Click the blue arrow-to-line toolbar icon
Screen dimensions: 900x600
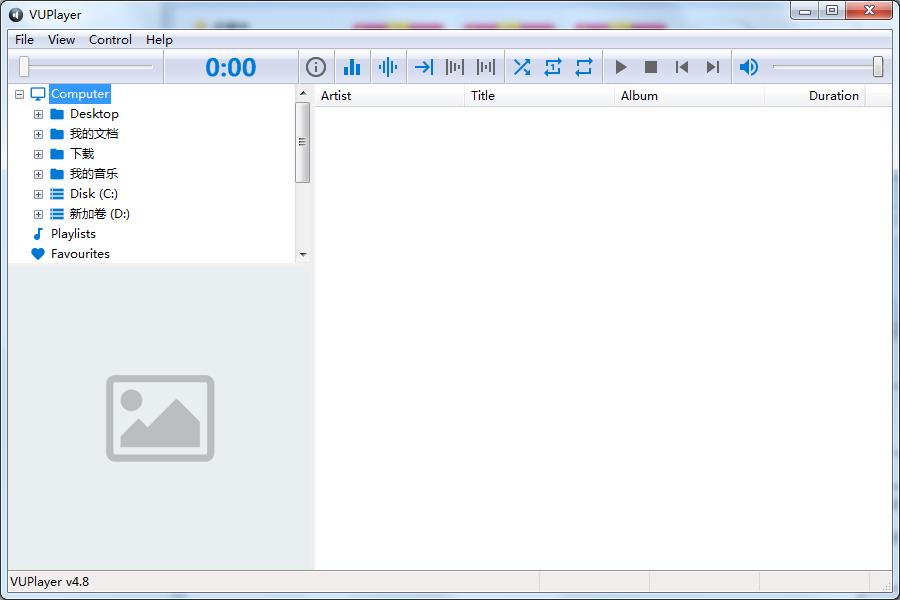coord(424,67)
